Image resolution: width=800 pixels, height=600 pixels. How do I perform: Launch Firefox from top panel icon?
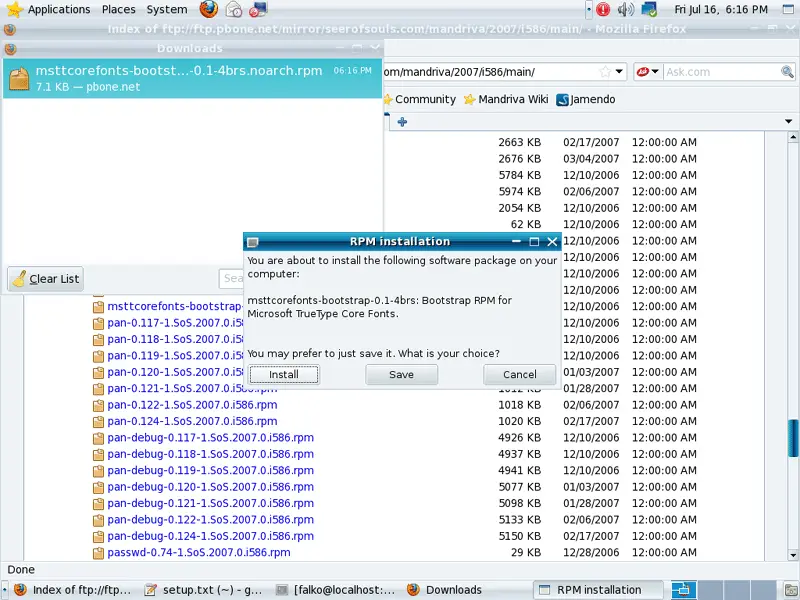(208, 9)
